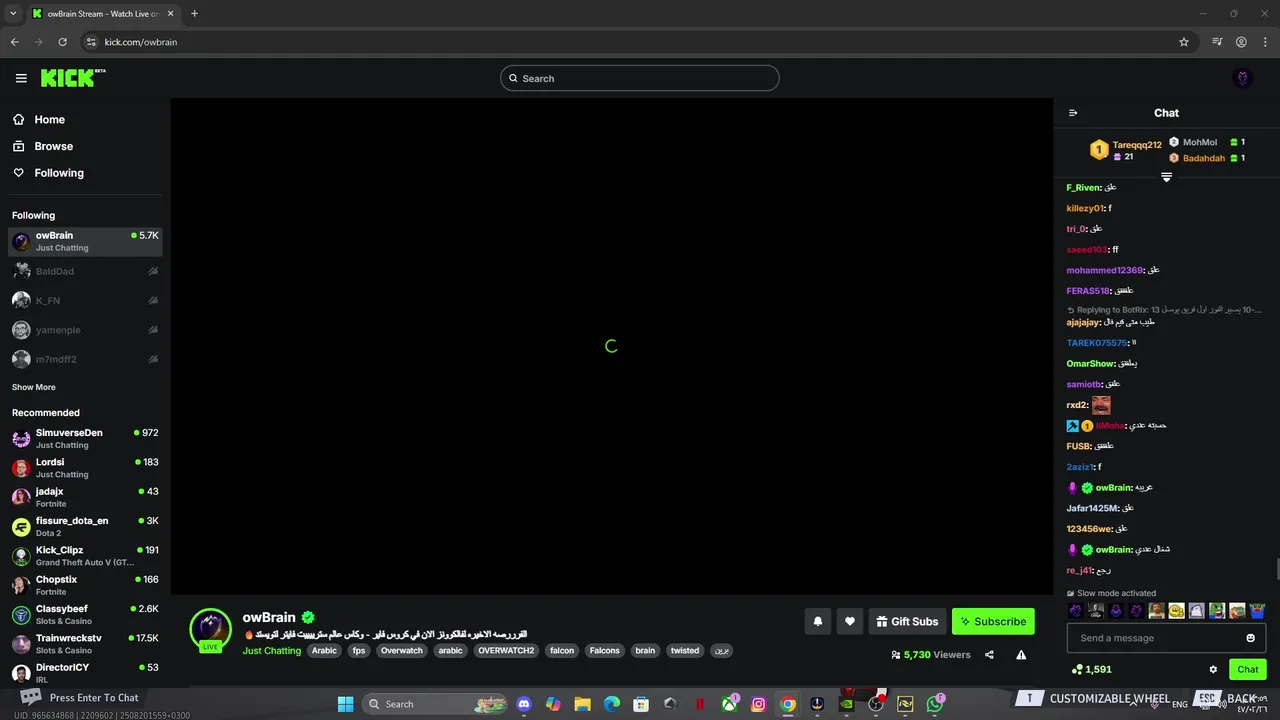
Task: Open recommended channel Kick_Clipz
Action: pos(85,555)
